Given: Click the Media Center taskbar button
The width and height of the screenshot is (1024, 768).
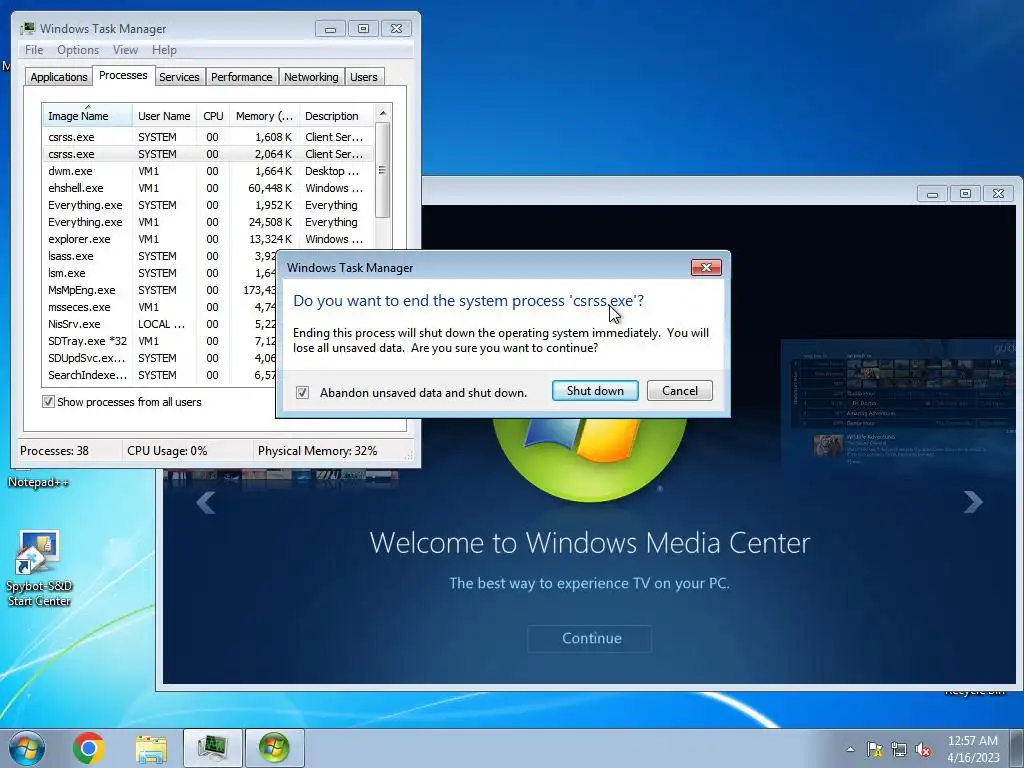Looking at the screenshot, I should (274, 748).
